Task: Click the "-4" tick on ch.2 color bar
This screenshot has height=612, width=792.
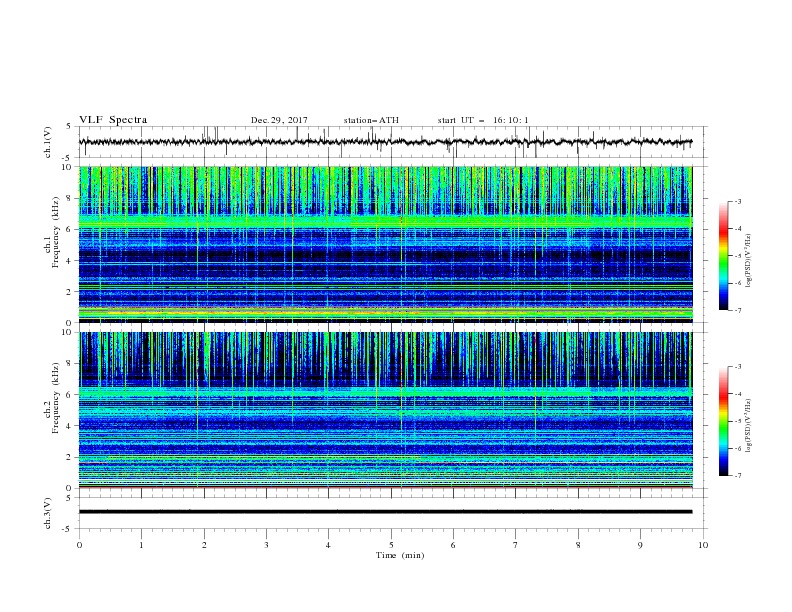Action: 737,394
